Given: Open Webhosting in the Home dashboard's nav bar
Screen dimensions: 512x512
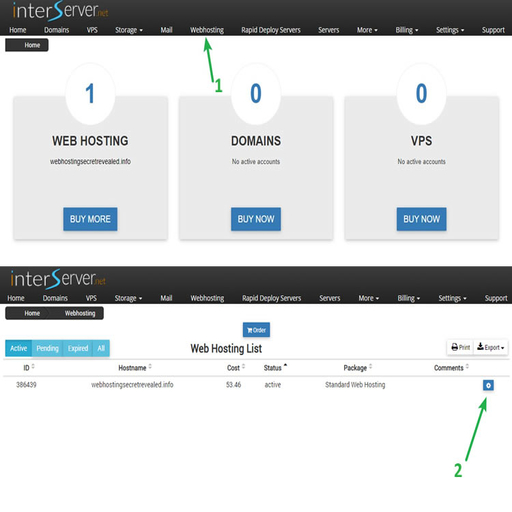Looking at the screenshot, I should coord(207,30).
